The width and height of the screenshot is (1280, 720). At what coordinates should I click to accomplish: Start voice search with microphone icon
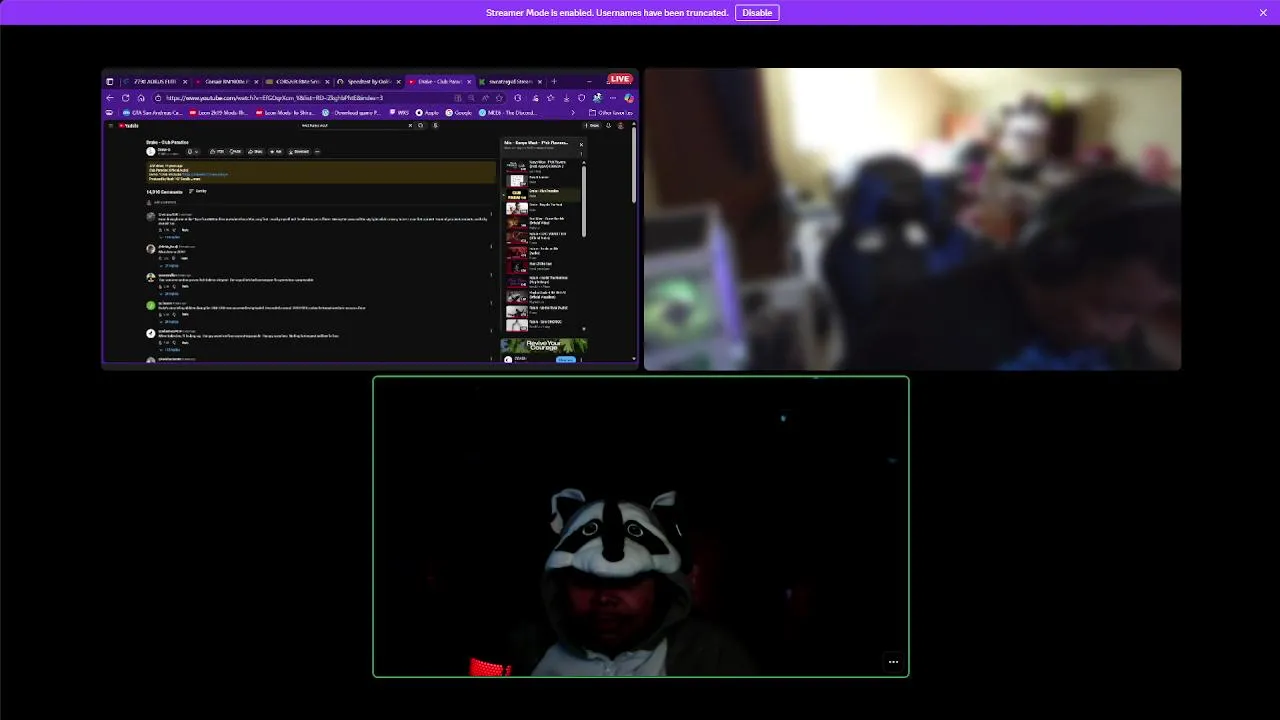tap(435, 125)
